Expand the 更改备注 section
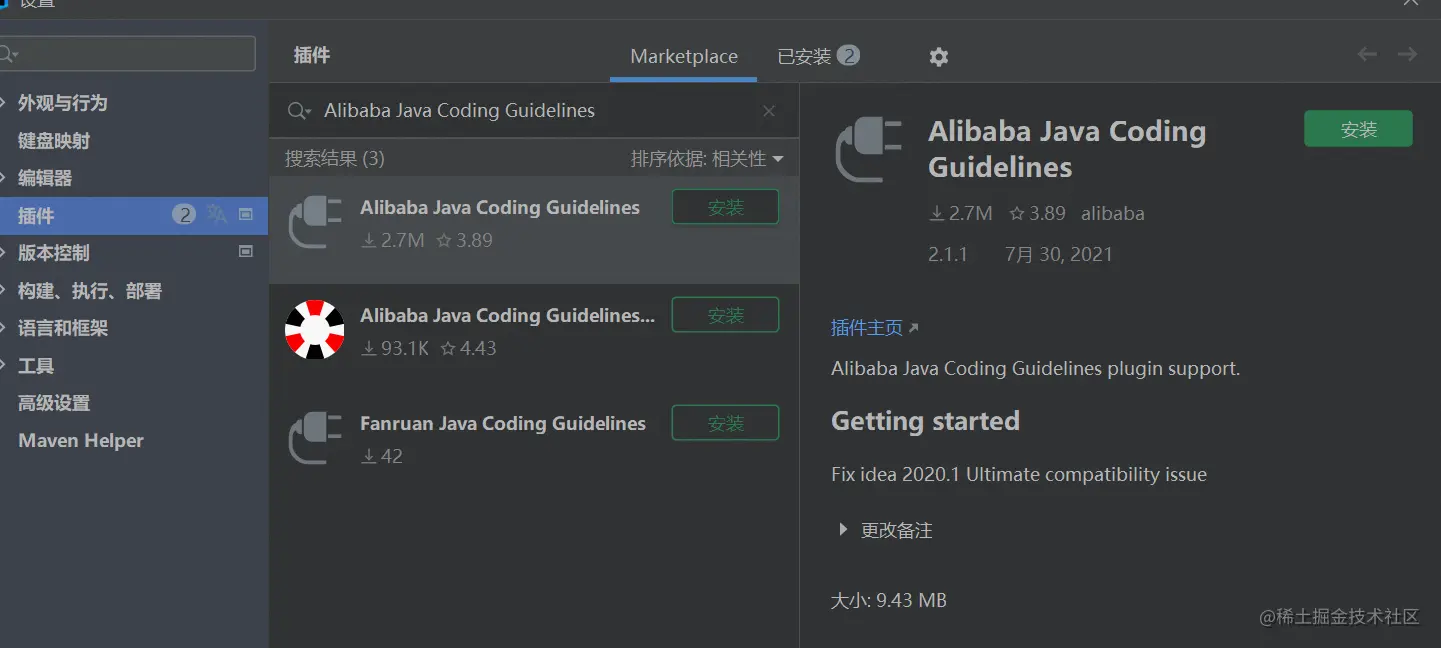1441x648 pixels. 843,530
